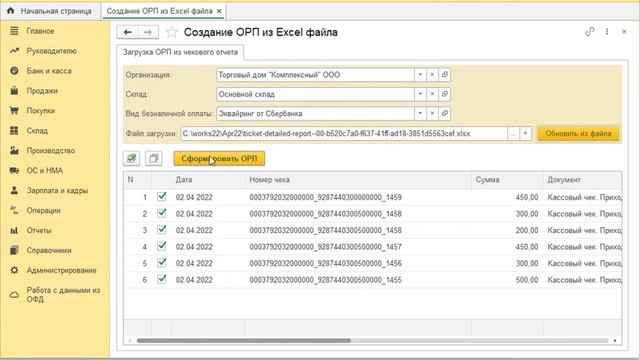Click the Сформировать ОРП button
Image resolution: width=640 pixels, height=360 pixels.
pyautogui.click(x=219, y=158)
